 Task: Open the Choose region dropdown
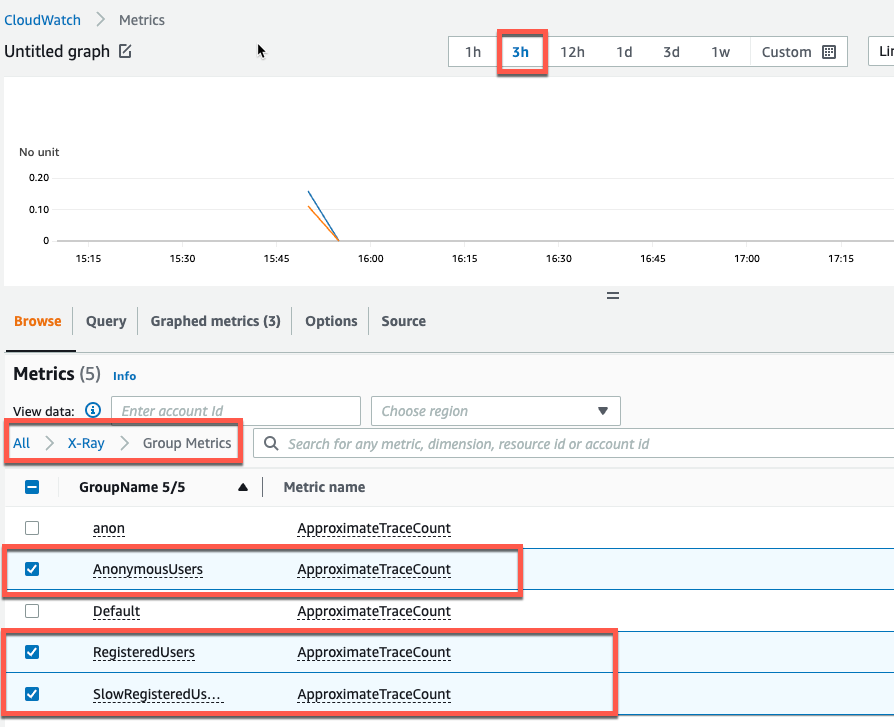(495, 411)
